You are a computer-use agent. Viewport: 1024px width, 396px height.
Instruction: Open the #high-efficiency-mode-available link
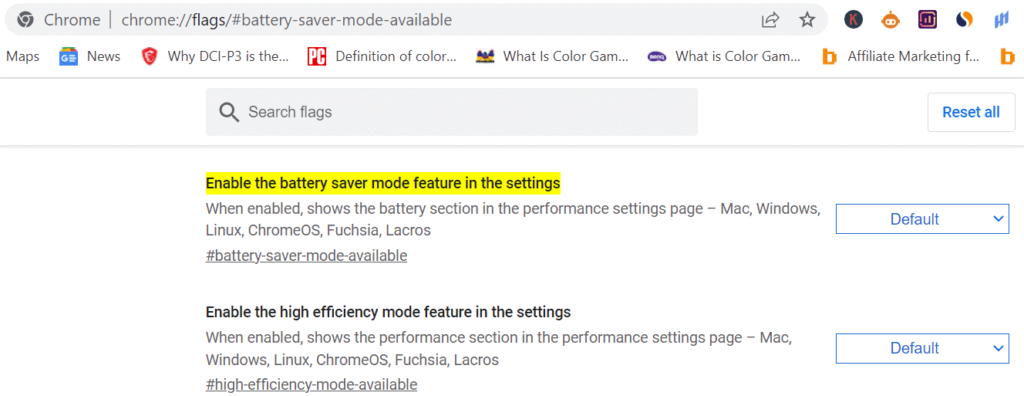(312, 384)
